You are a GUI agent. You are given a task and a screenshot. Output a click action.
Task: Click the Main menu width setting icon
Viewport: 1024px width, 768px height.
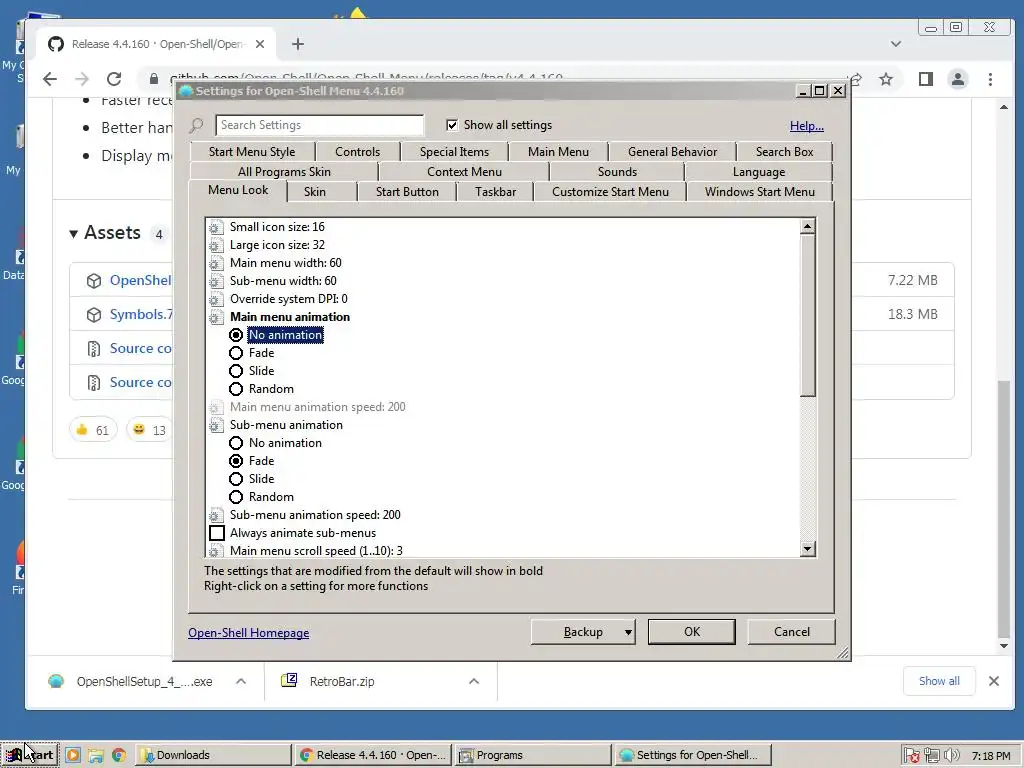point(216,263)
